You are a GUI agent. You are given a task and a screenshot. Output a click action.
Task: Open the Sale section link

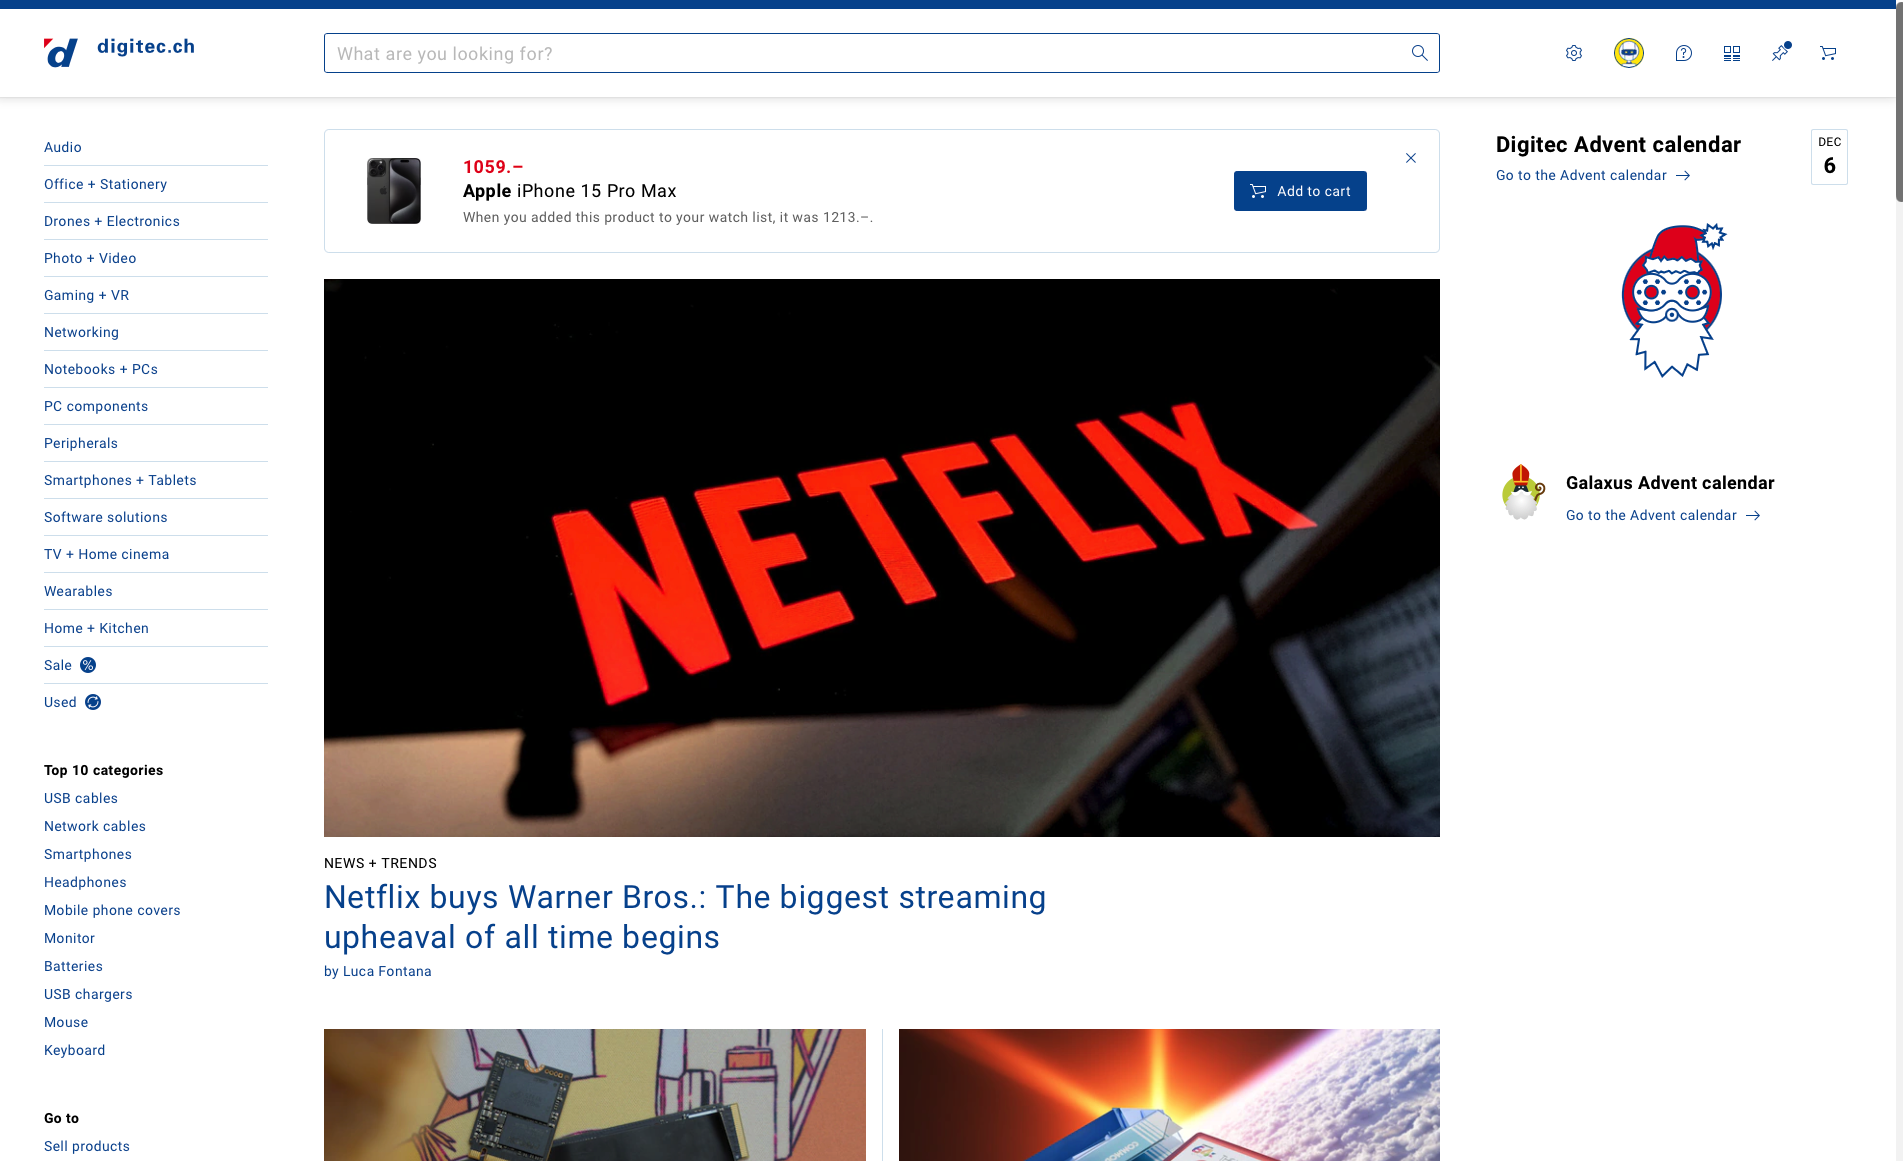tap(58, 665)
